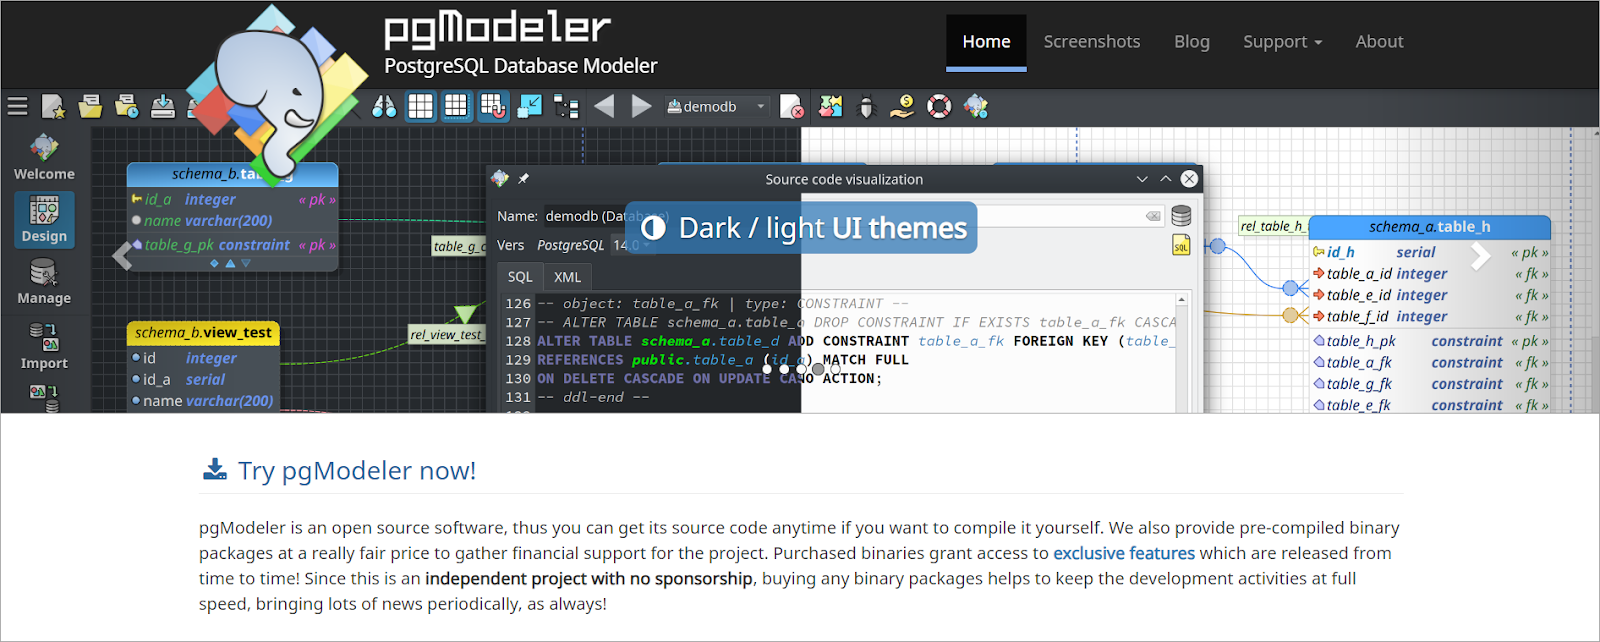Open the About page
Image resolution: width=1600 pixels, height=642 pixels.
(1379, 42)
